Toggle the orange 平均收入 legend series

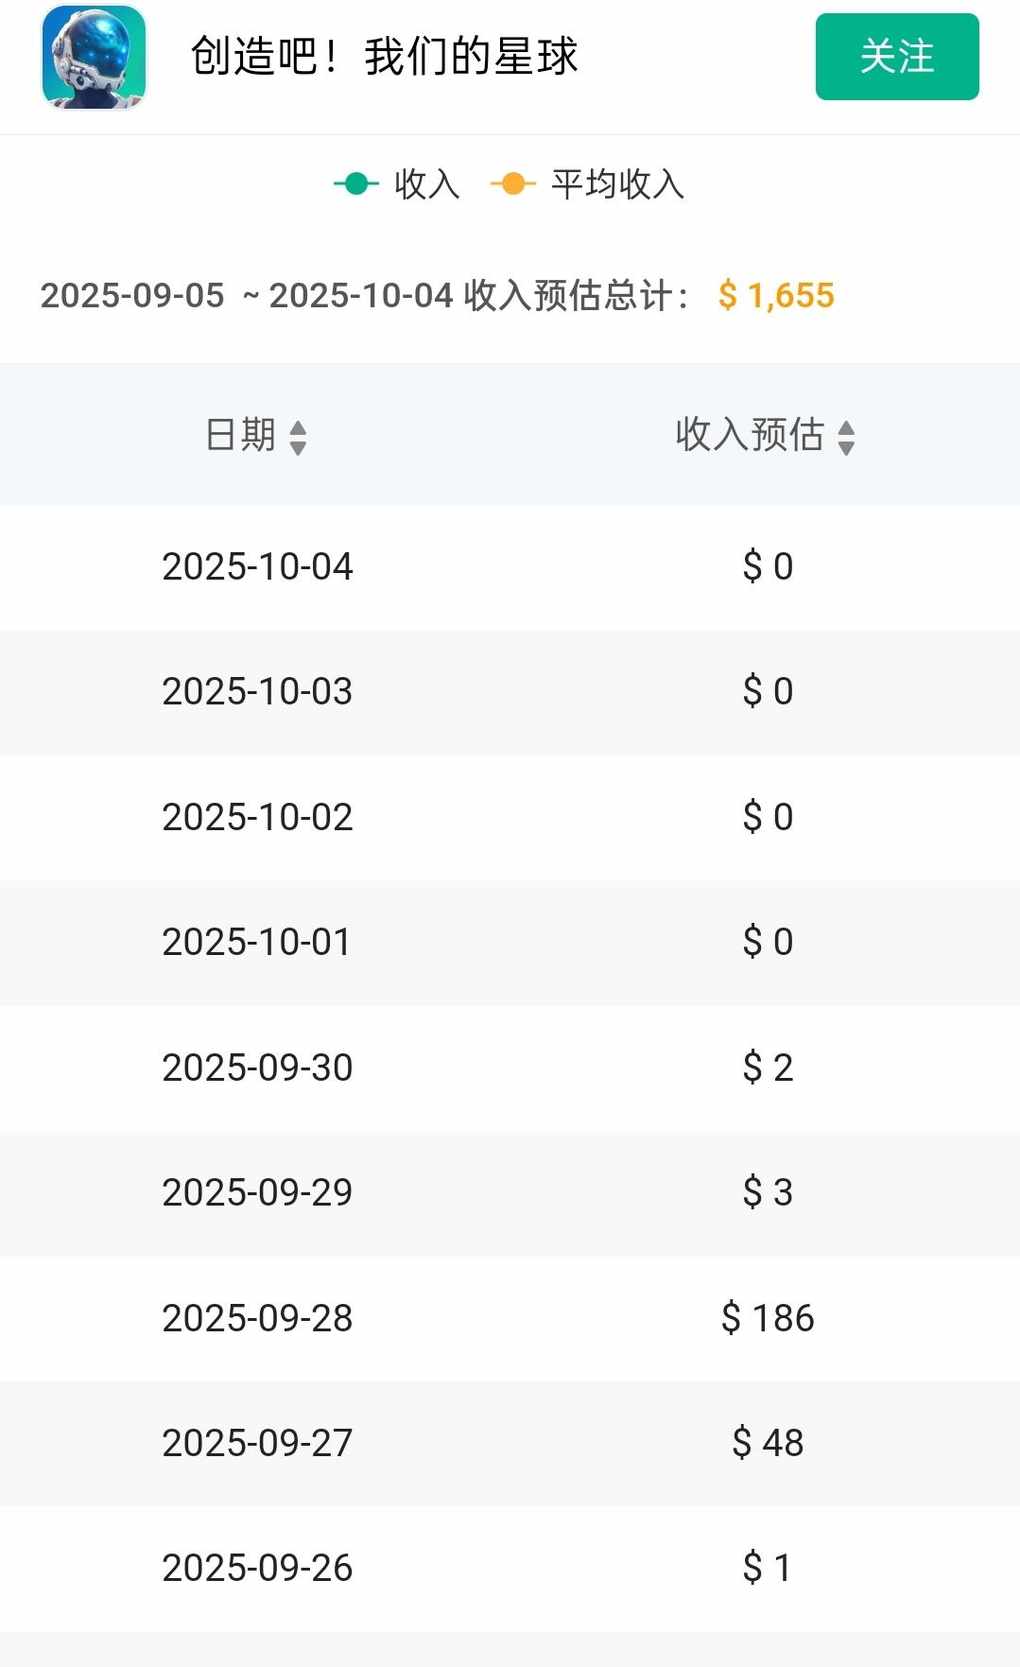[588, 184]
